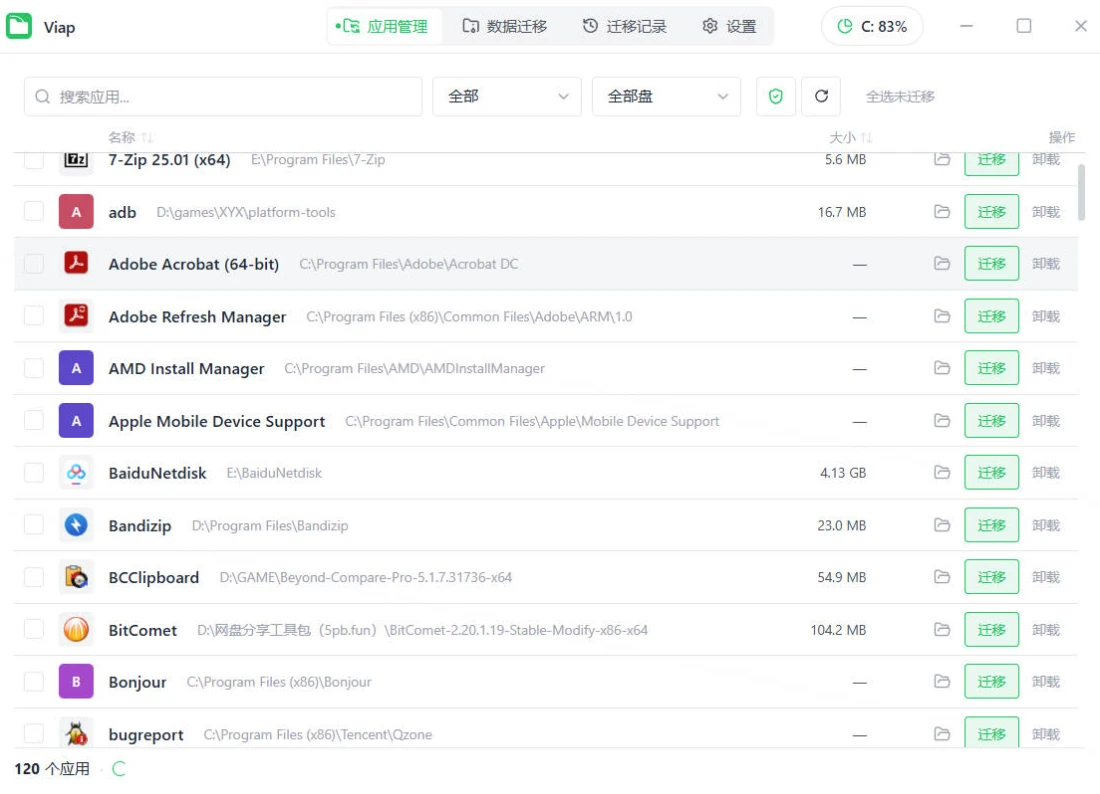Open folder location for adb

[x=941, y=211]
